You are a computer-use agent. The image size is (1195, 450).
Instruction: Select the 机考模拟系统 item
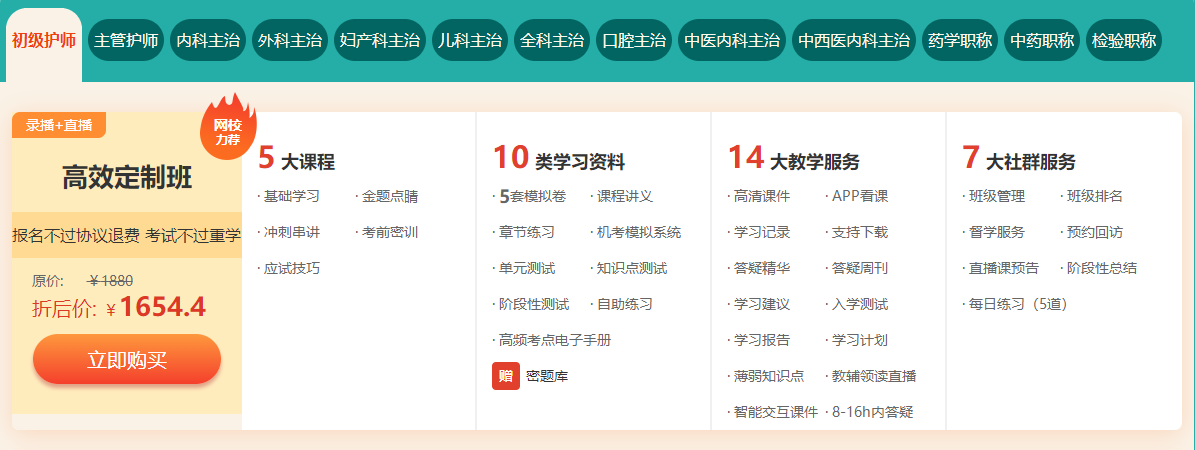coord(638,232)
